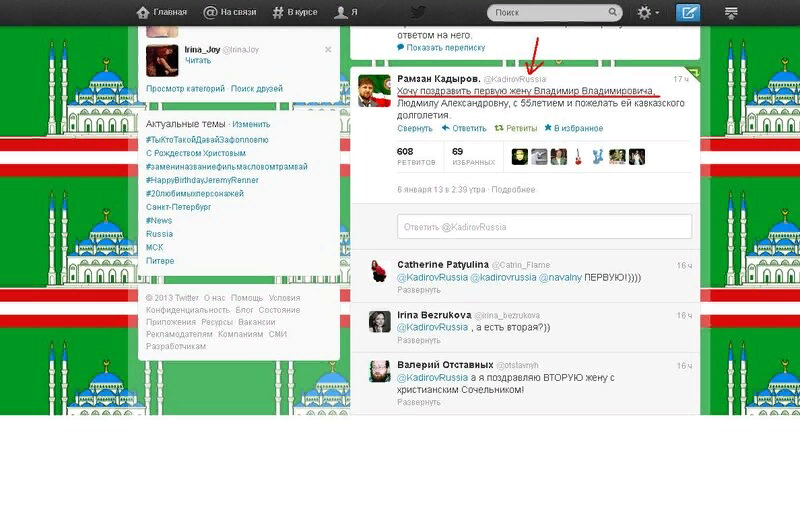Open Рекламодателям footer link
The height and width of the screenshot is (506, 800).
[x=179, y=335]
